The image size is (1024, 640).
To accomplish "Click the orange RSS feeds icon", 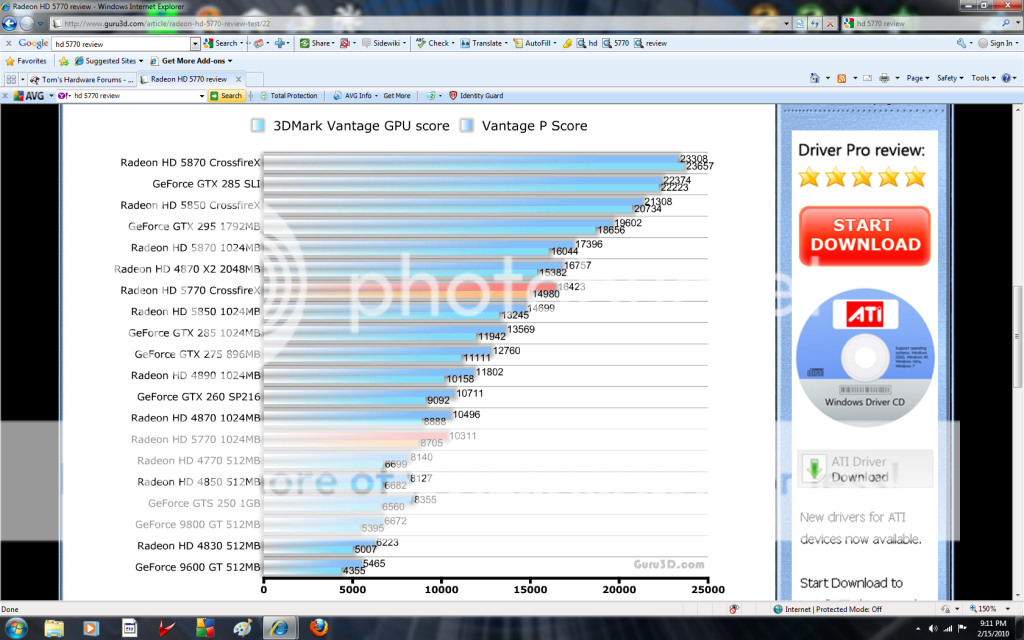I will pos(842,78).
